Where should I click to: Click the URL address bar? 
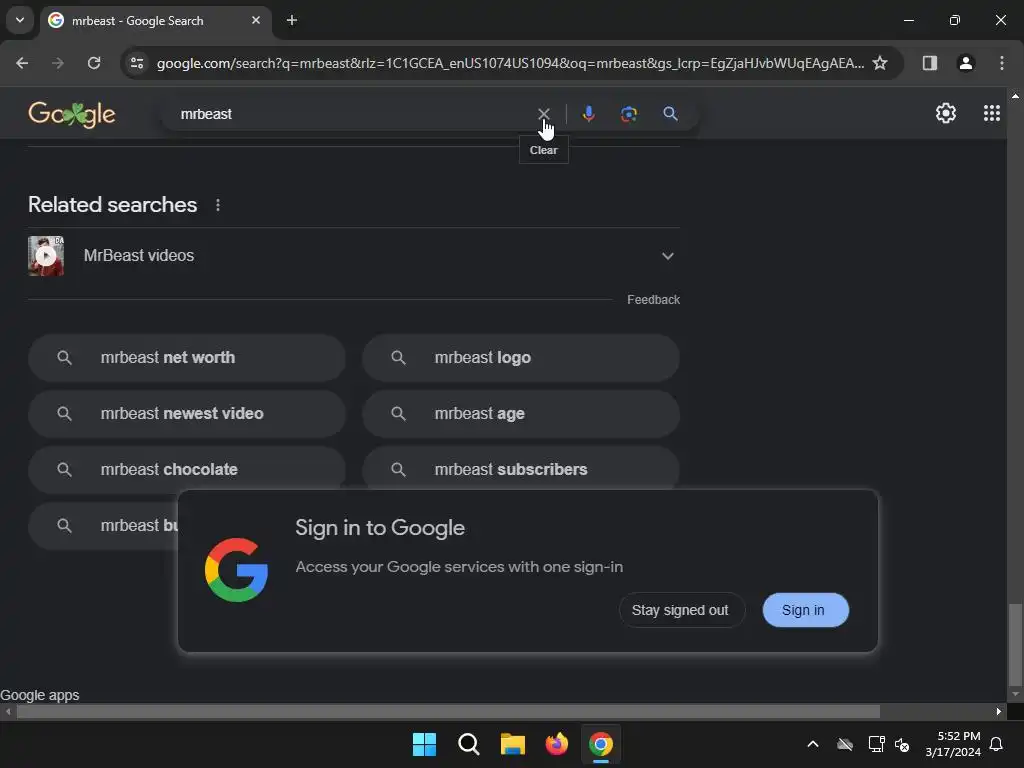510,63
